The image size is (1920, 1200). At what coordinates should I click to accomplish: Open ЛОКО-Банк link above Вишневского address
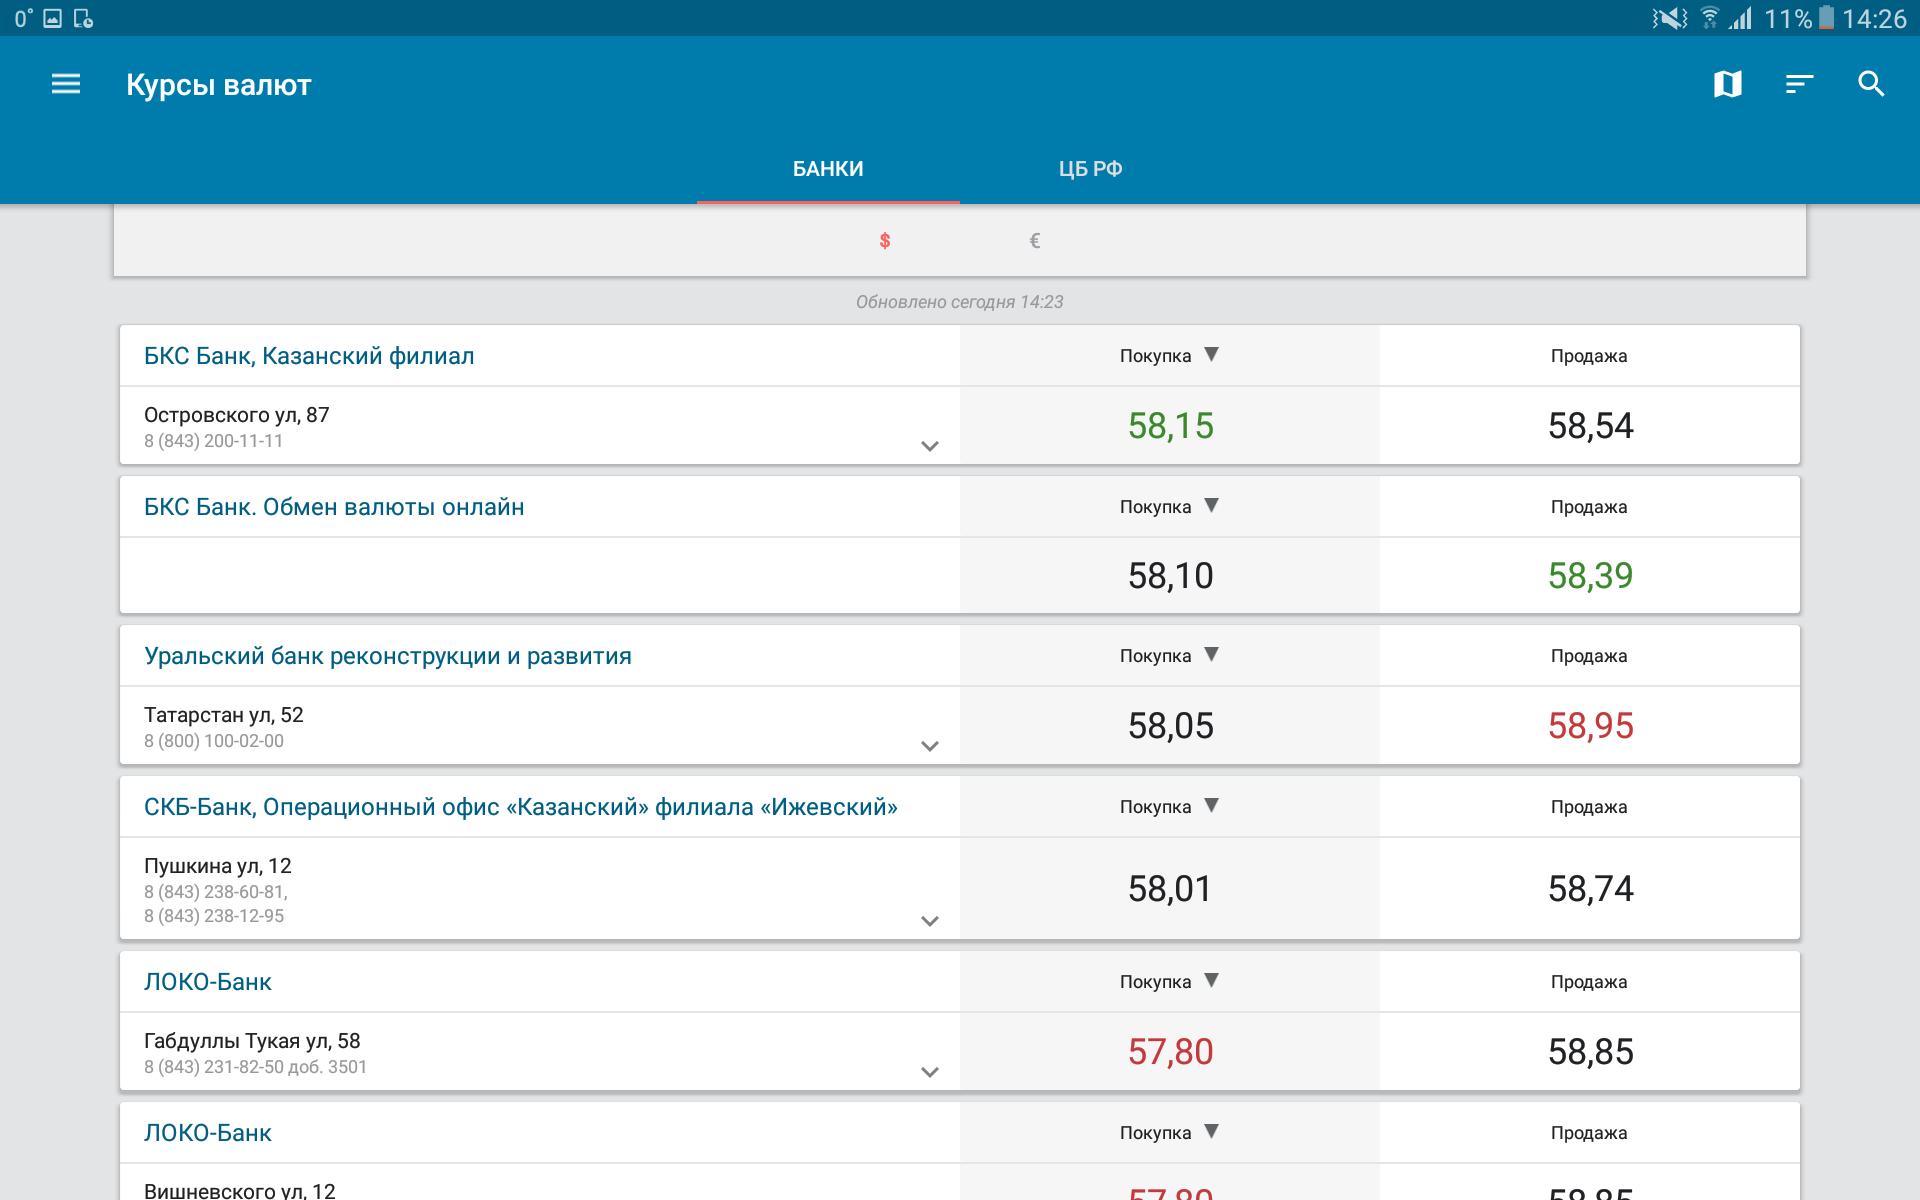(208, 1133)
